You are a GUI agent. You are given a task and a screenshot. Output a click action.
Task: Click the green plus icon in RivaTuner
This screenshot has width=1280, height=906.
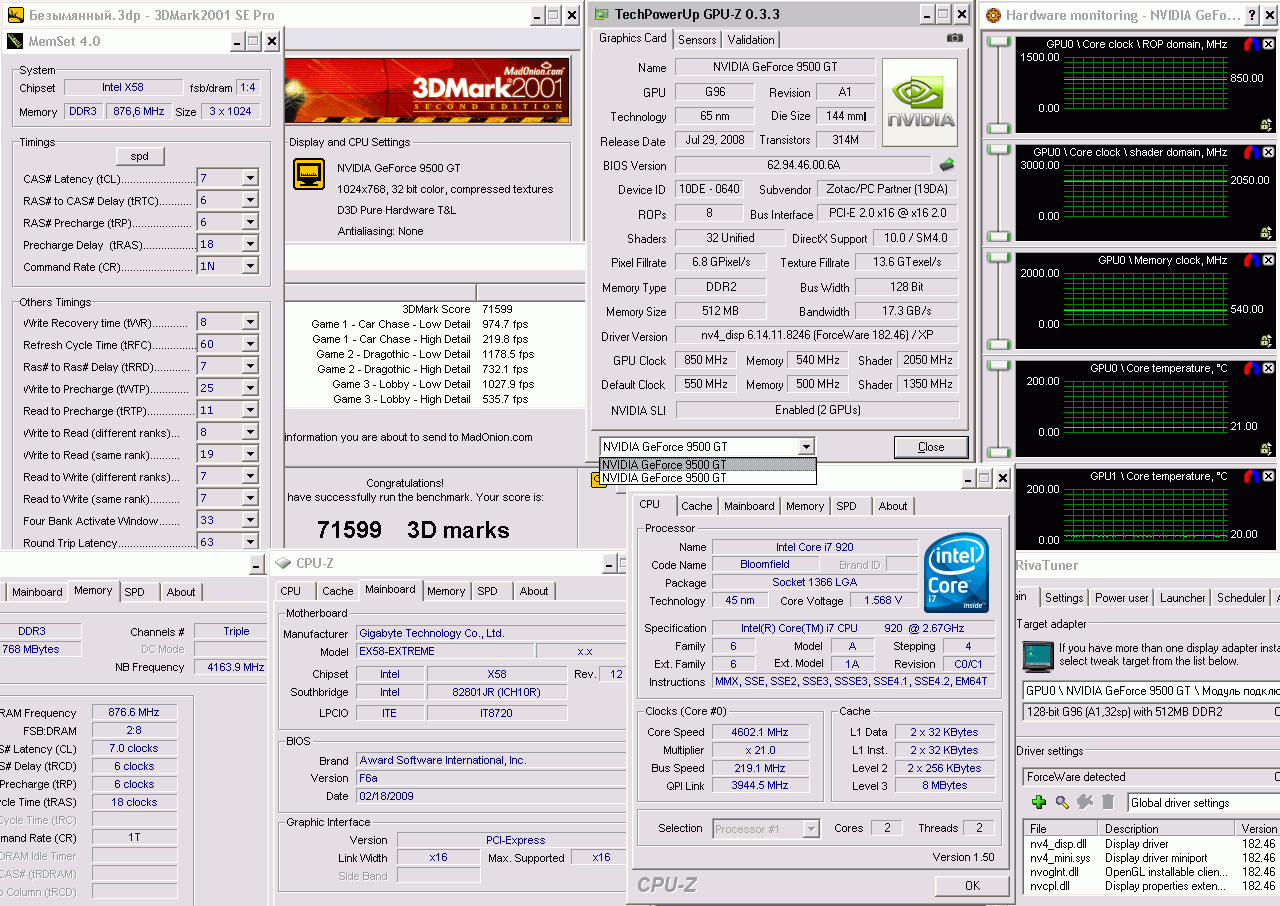[x=1039, y=802]
